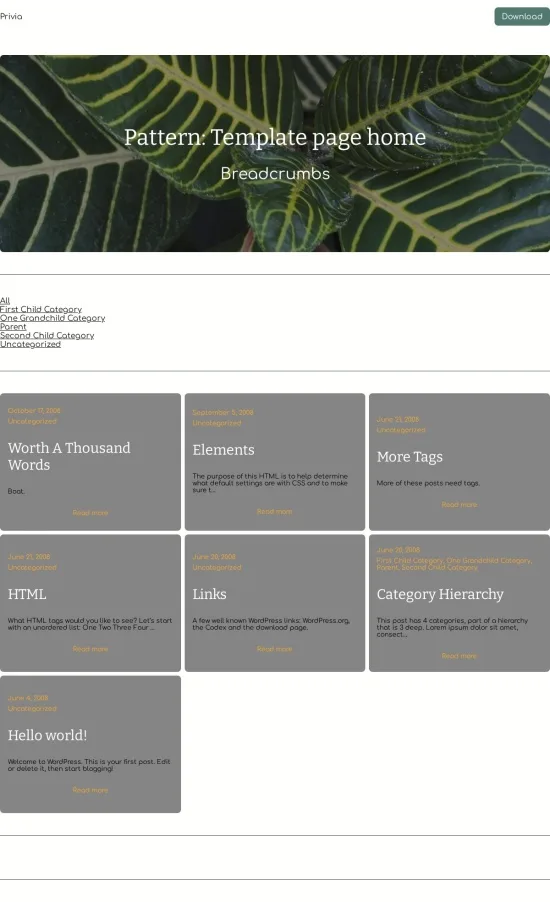Click Read more under Category Hierarchy
The image size is (550, 902).
pyautogui.click(x=459, y=656)
